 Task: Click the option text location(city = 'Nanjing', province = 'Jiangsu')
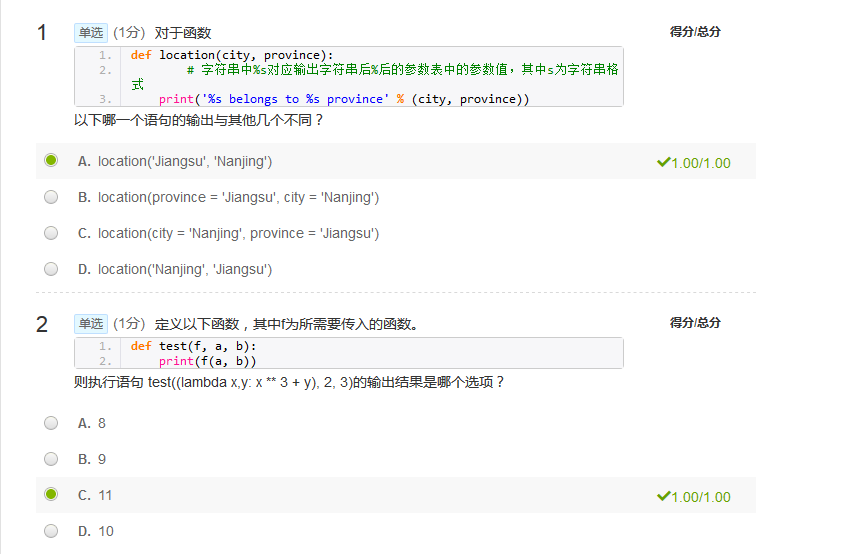pyautogui.click(x=239, y=234)
